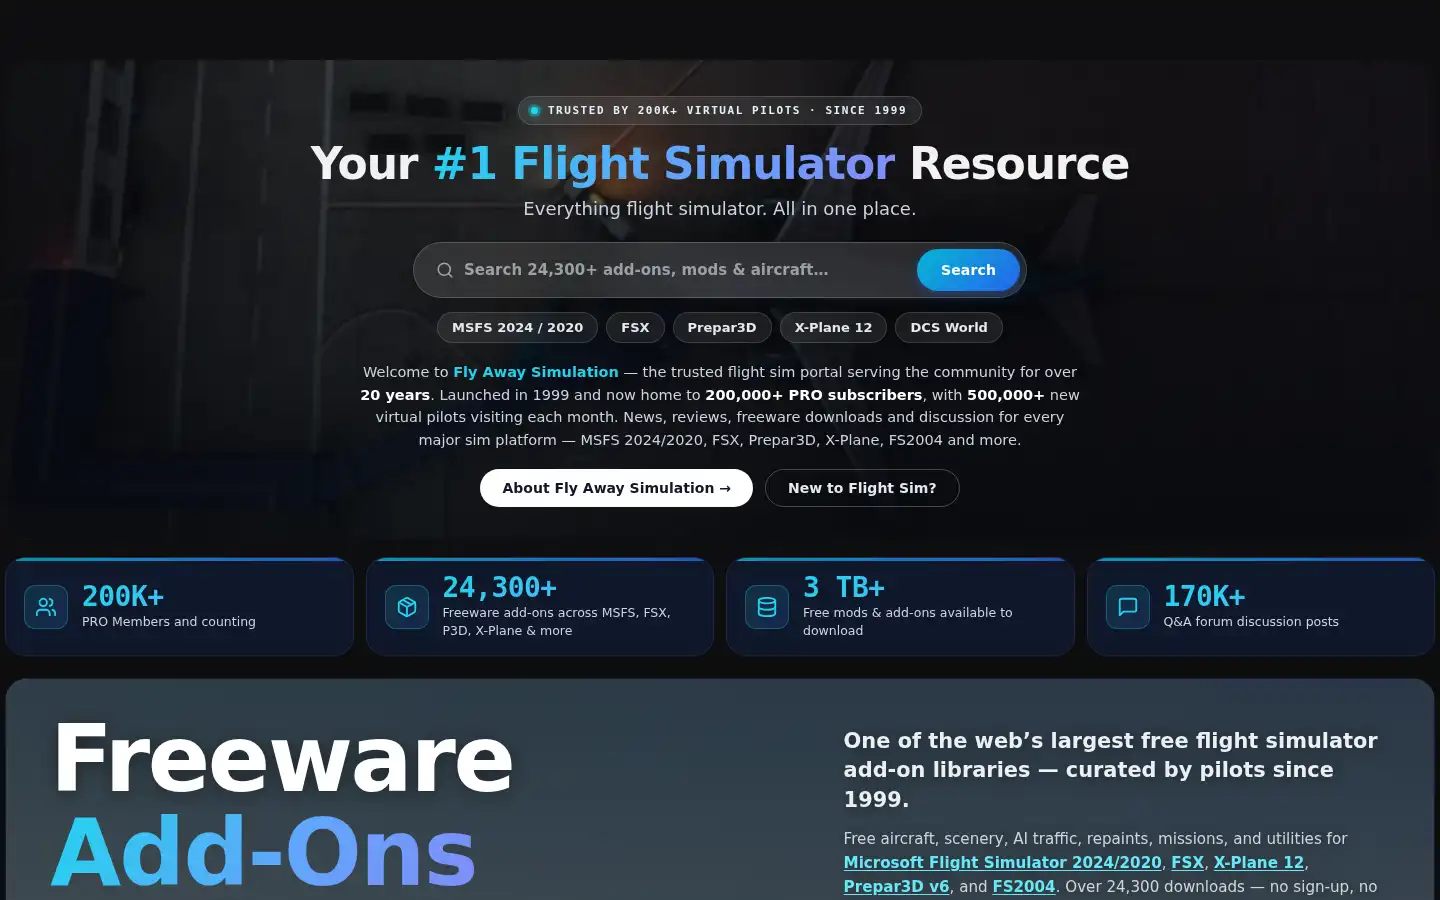Screen dimensions: 1440x900
Task: Click the 200K+ members stat value
Action: pyautogui.click(x=123, y=596)
